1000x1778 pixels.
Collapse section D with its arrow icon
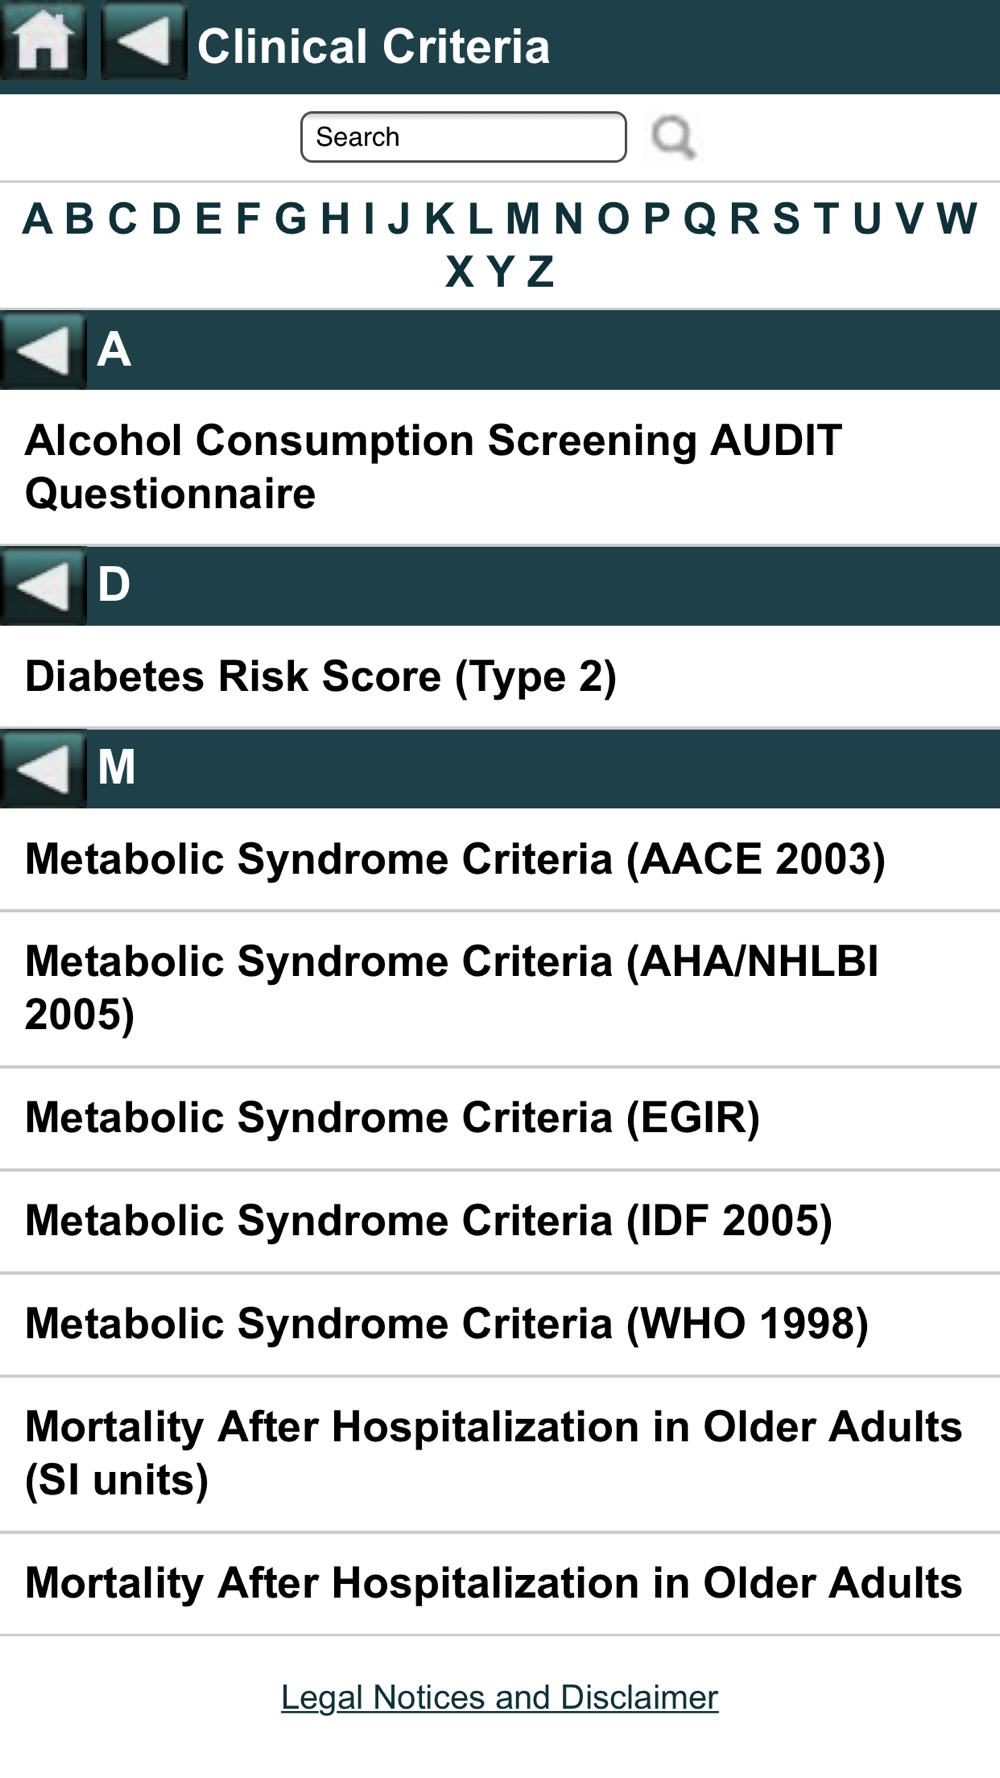point(43,586)
